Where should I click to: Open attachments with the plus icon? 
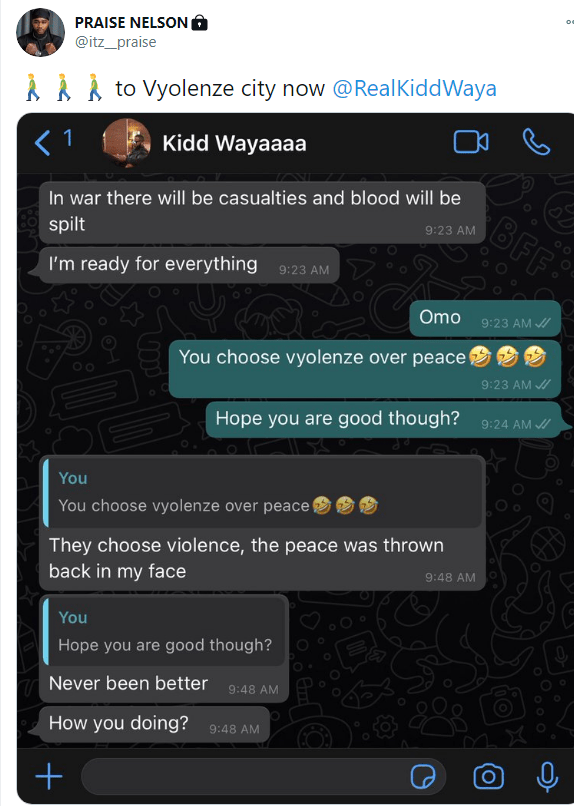[49, 776]
